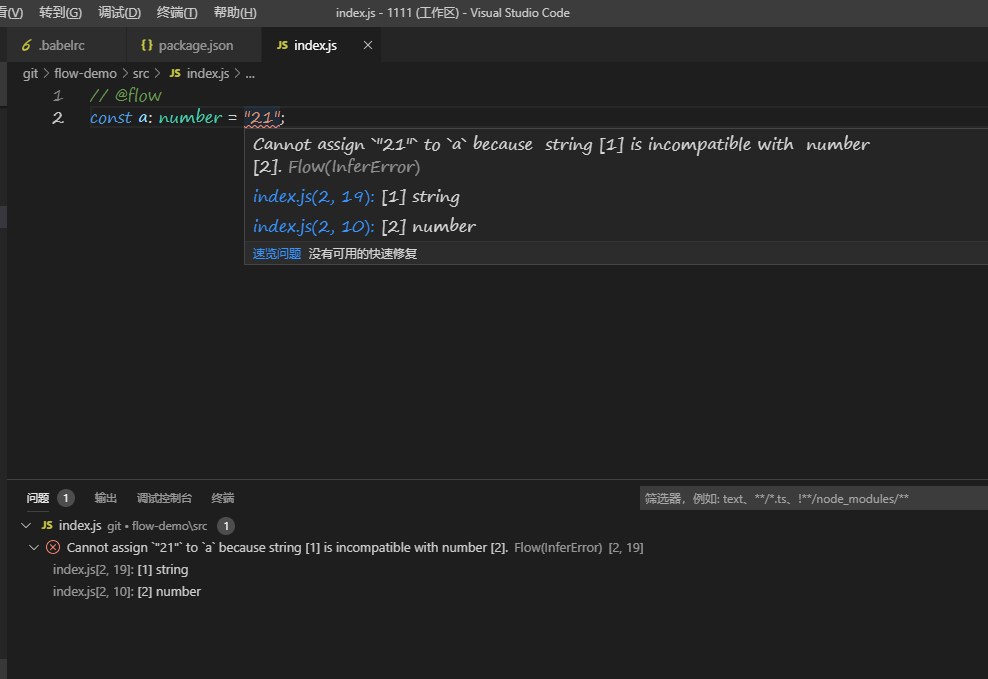Click the 速览问题 link in hover popup
The width and height of the screenshot is (988, 679).
(x=277, y=254)
